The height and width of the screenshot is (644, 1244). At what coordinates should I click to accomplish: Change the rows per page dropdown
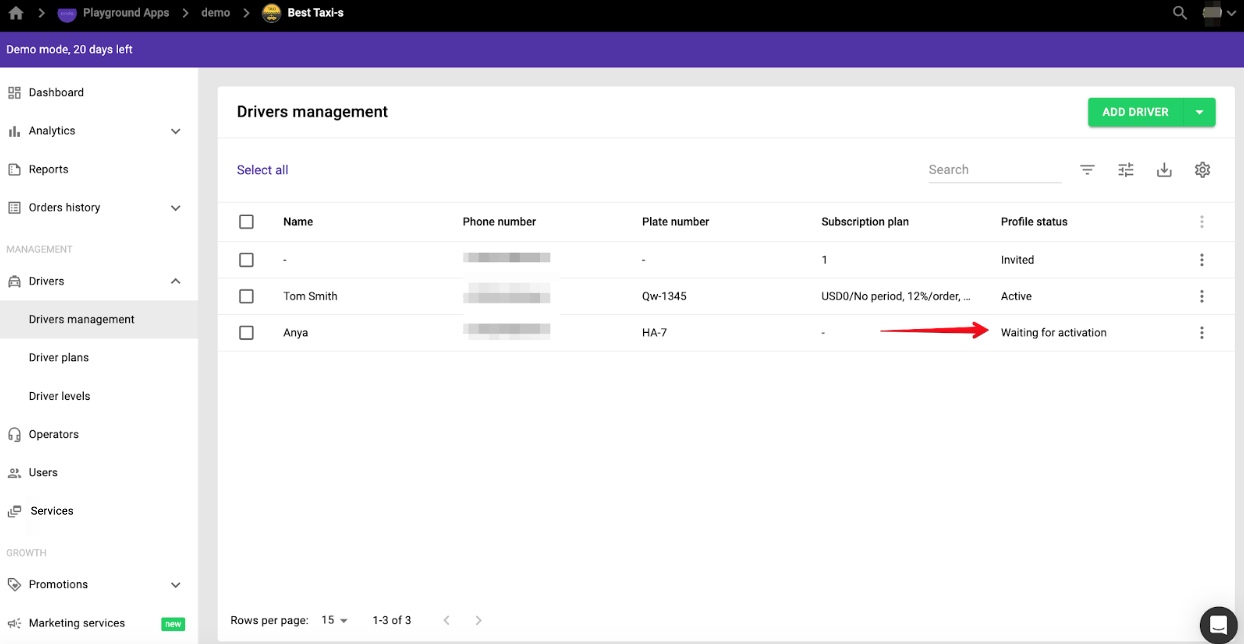(x=334, y=620)
